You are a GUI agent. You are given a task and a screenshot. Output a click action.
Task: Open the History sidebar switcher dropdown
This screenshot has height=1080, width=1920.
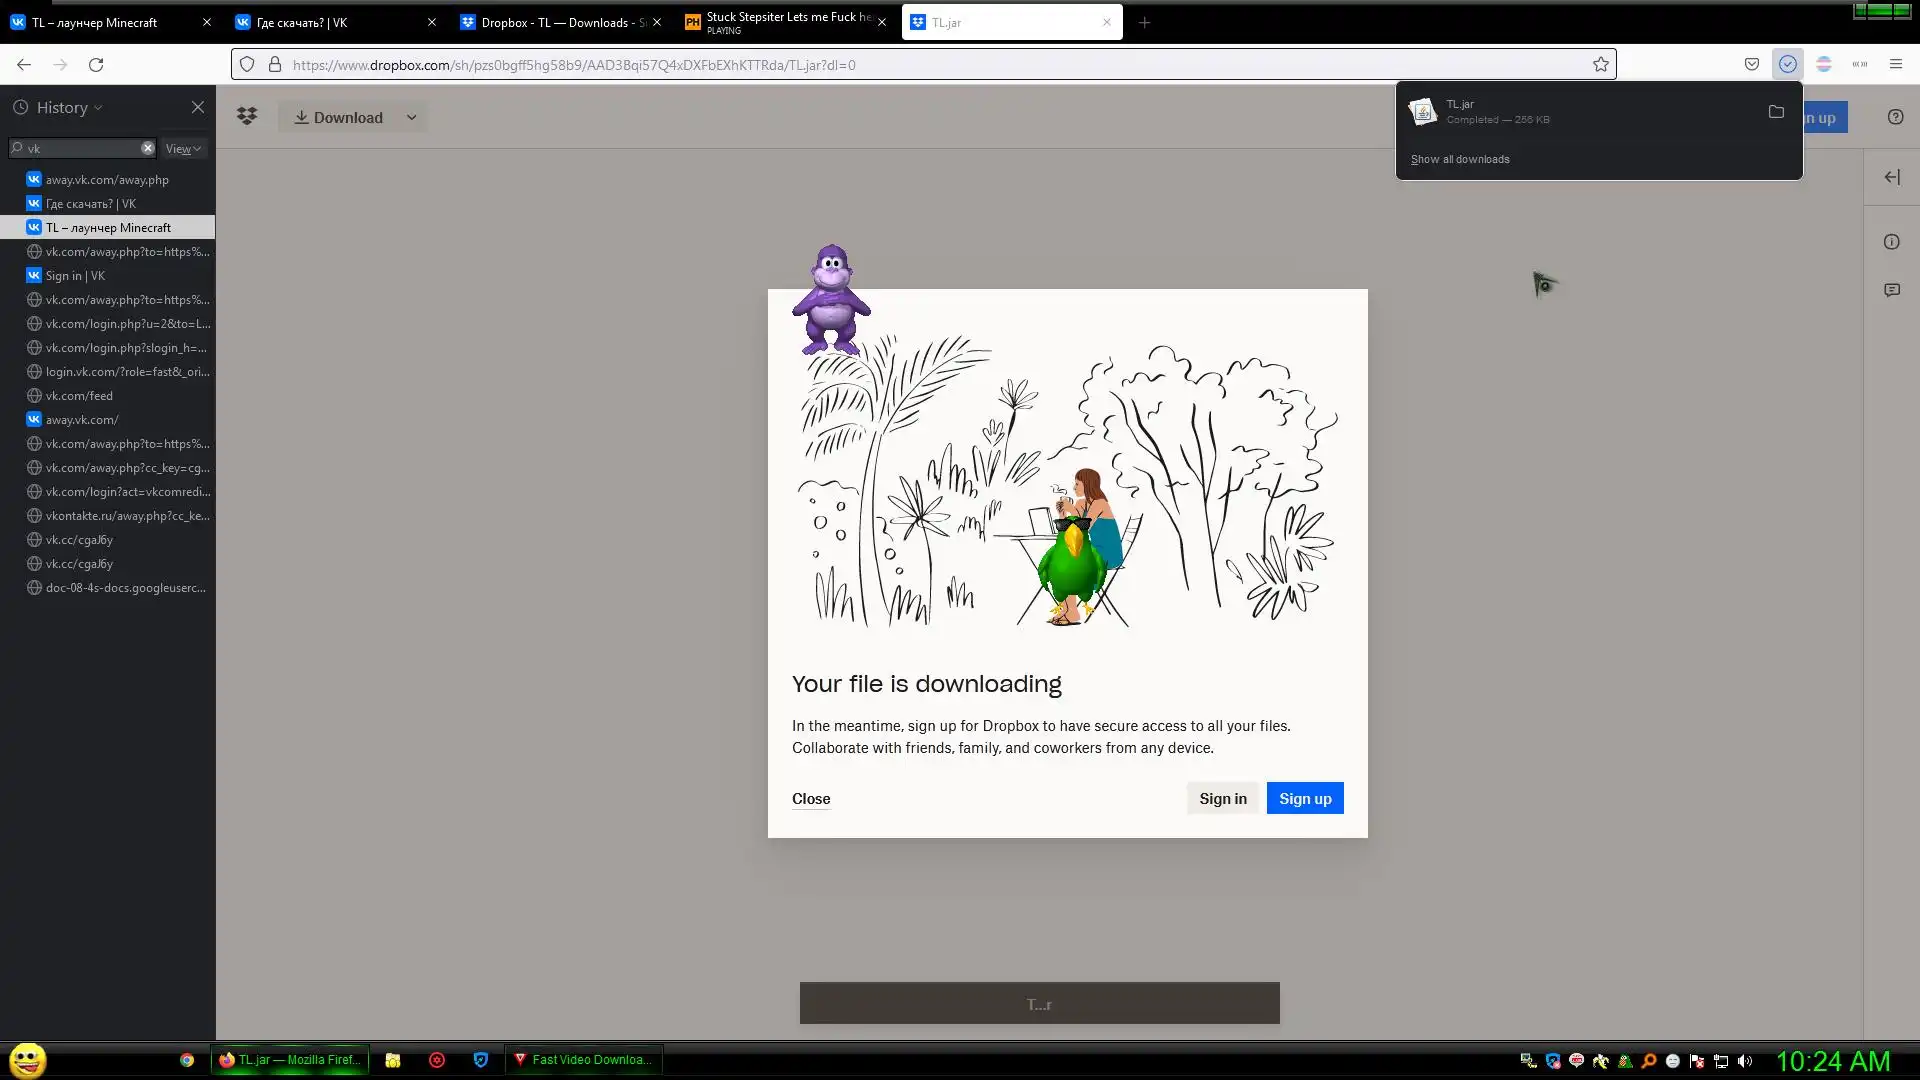tap(70, 107)
